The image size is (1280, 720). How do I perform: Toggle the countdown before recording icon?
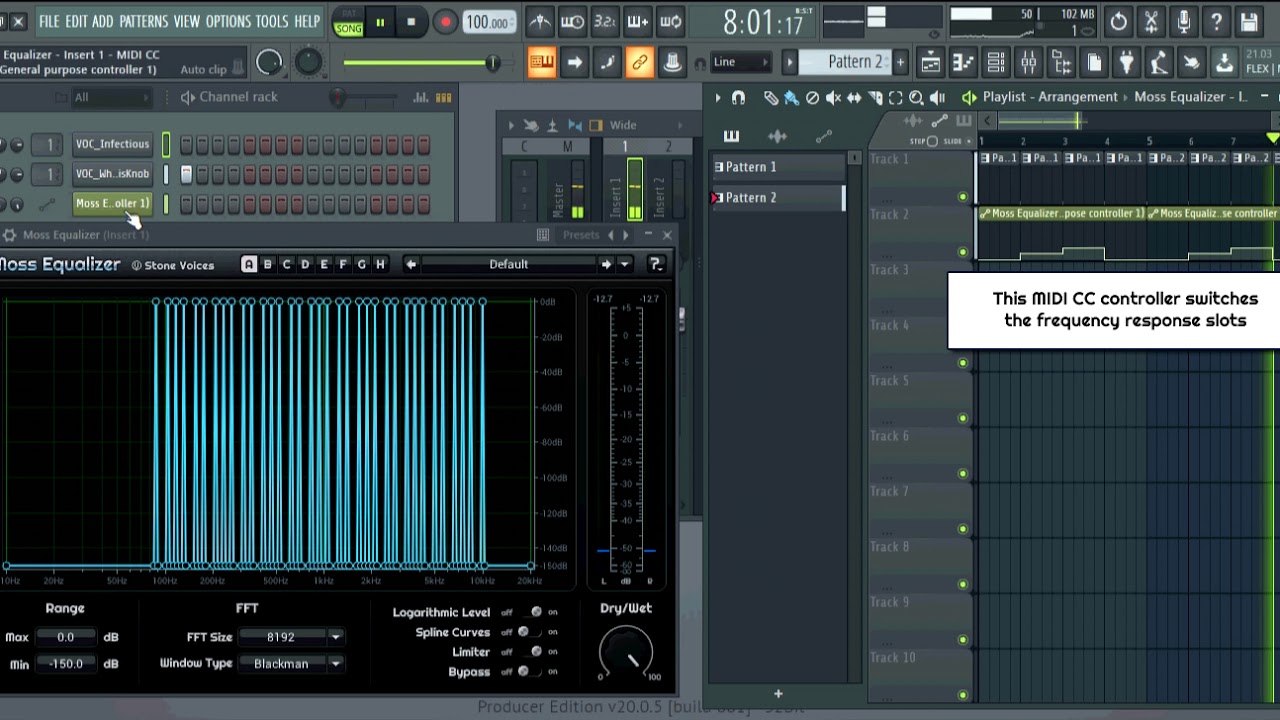[x=605, y=21]
